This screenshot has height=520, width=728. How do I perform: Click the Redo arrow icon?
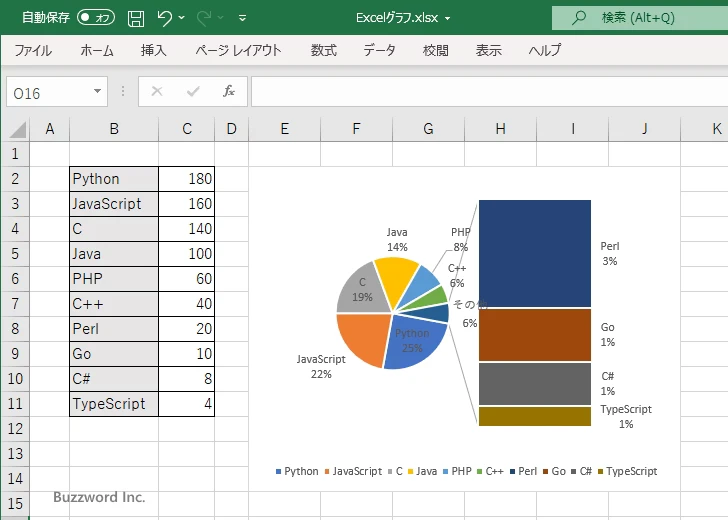(204, 18)
